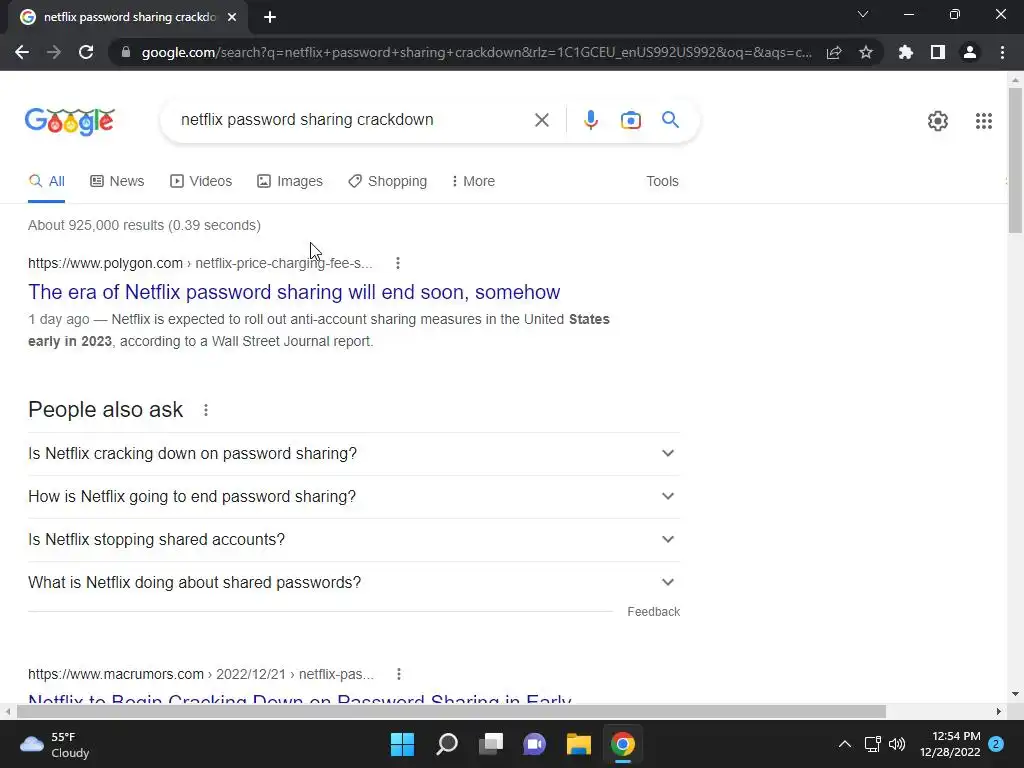Click the Feedback link
This screenshot has width=1024, height=768.
[x=654, y=612]
